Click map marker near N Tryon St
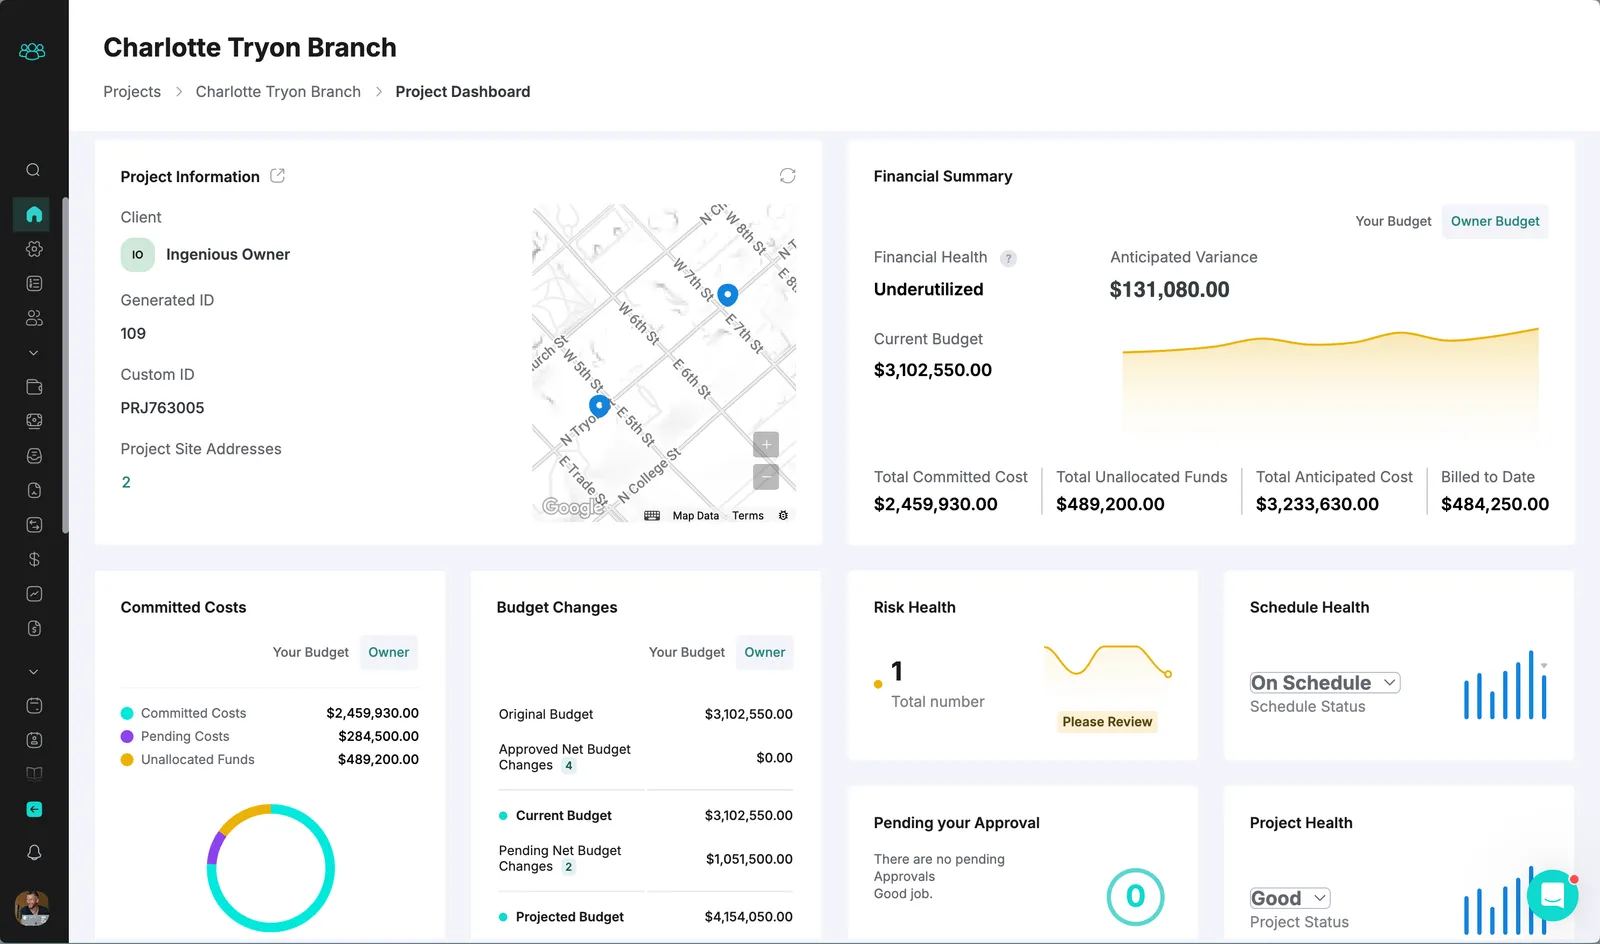This screenshot has height=944, width=1600. pos(599,407)
